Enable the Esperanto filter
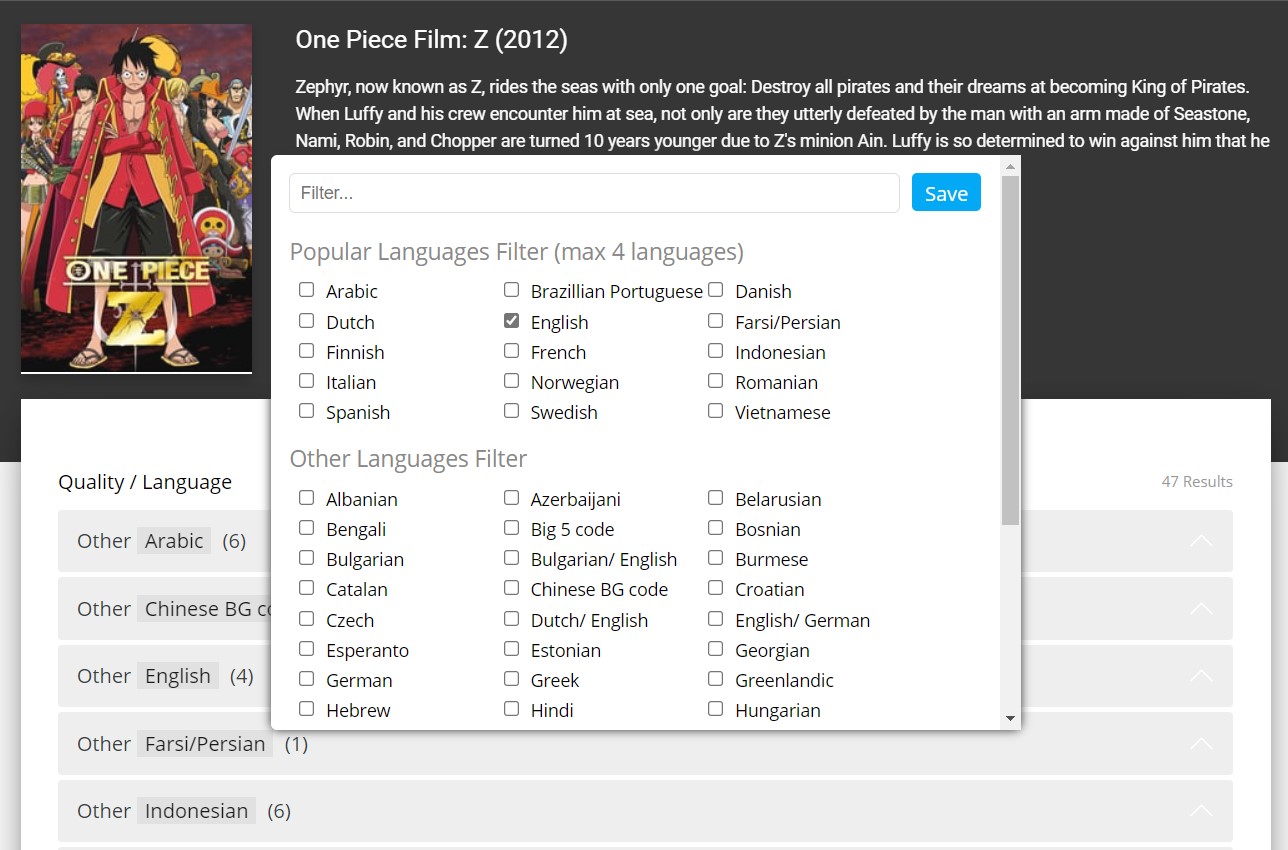The image size is (1288, 850). point(306,648)
